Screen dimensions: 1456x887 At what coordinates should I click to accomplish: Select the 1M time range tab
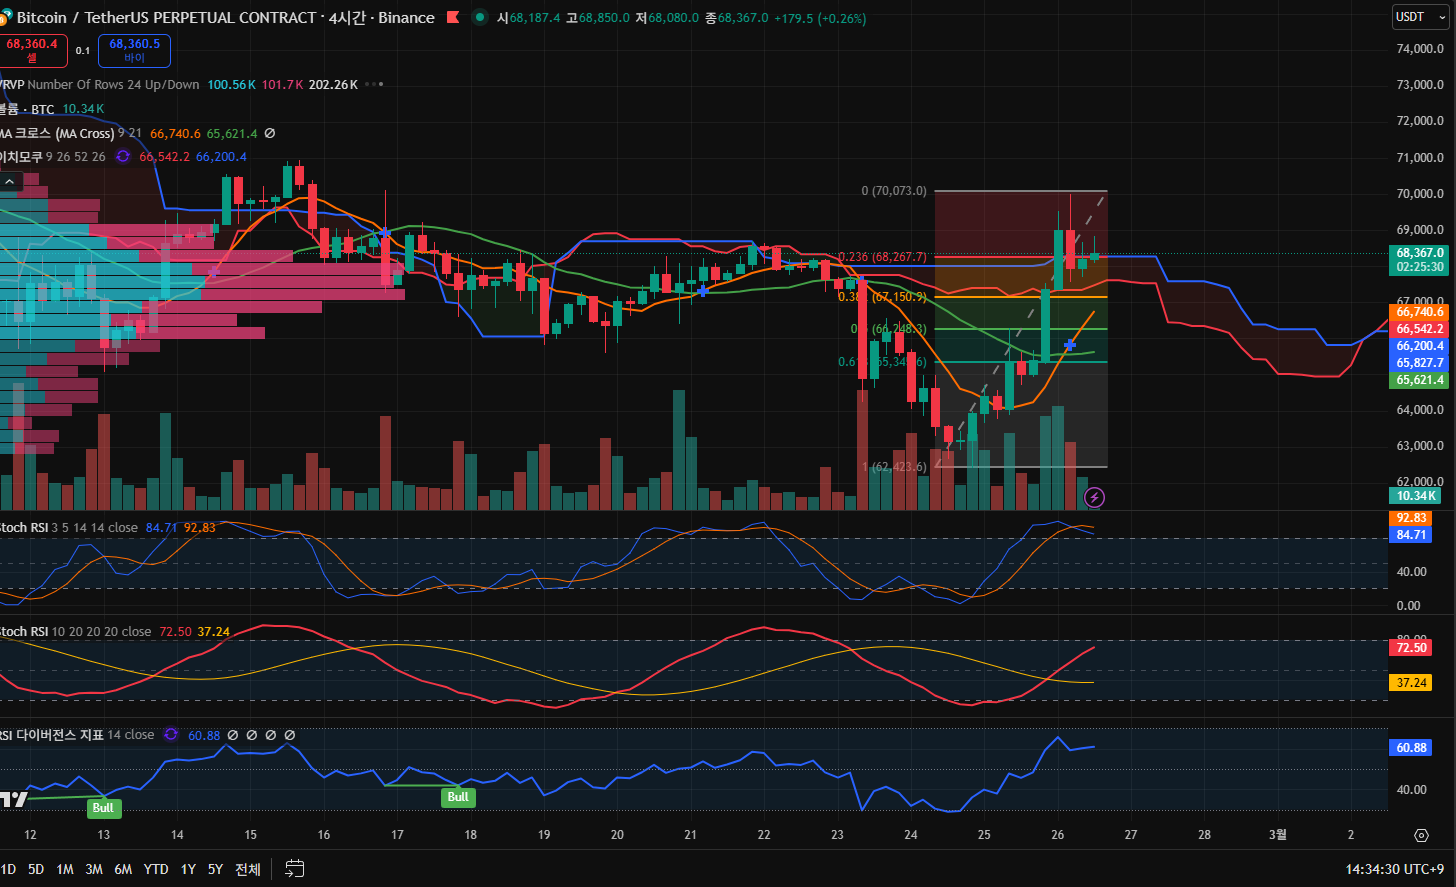coord(65,869)
